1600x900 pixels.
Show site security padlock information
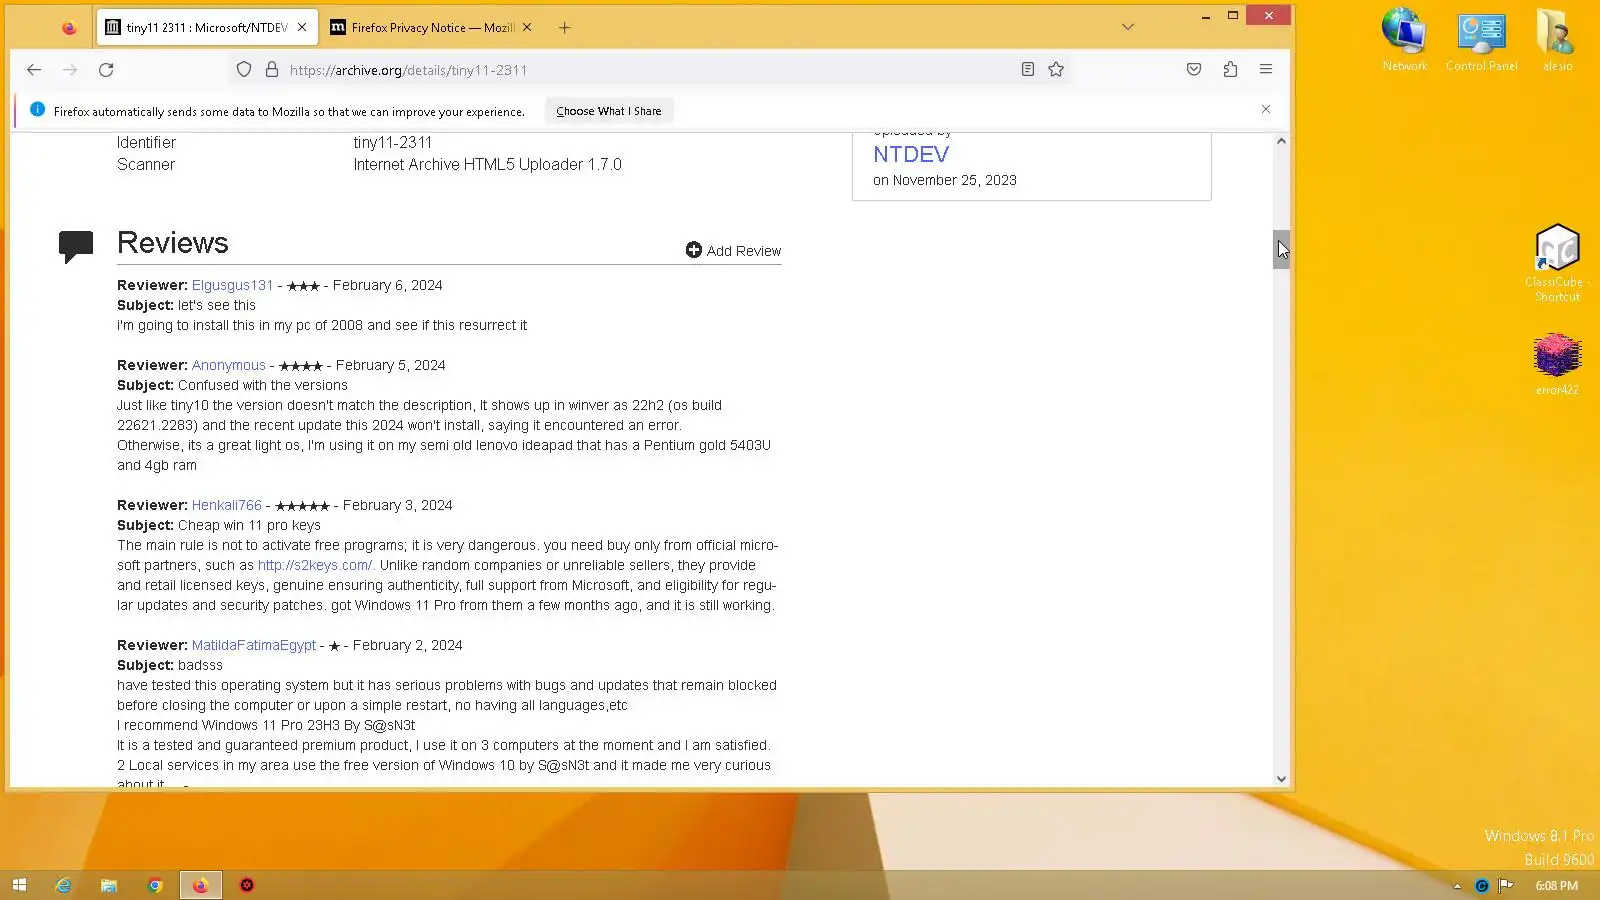point(271,70)
